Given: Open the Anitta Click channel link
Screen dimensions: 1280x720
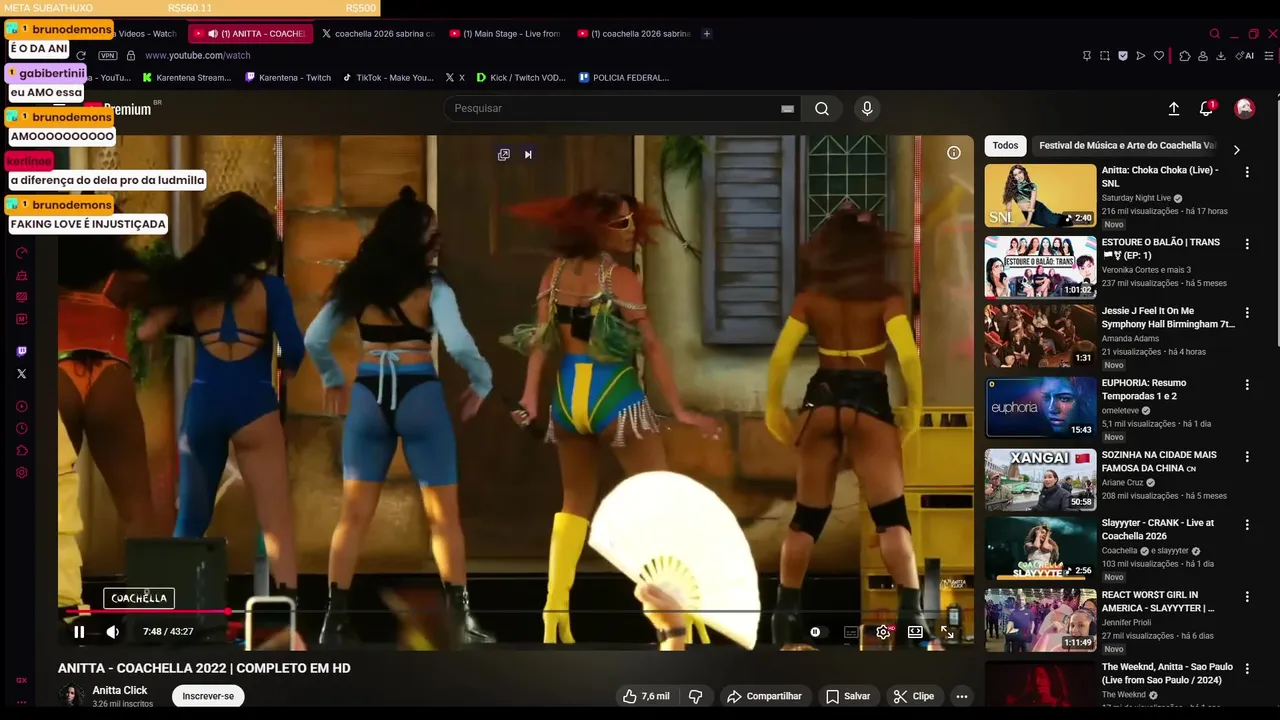Looking at the screenshot, I should [120, 690].
